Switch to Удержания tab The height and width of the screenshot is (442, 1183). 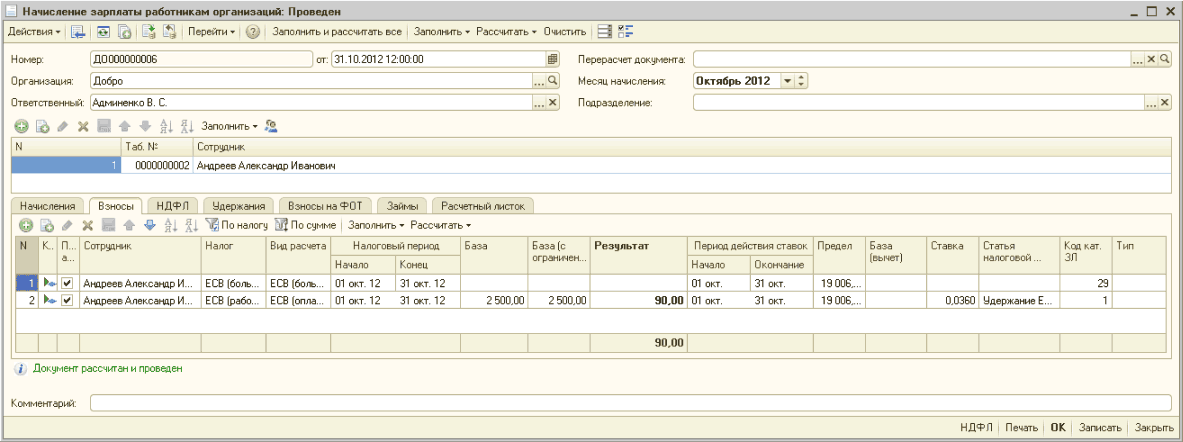pos(238,205)
